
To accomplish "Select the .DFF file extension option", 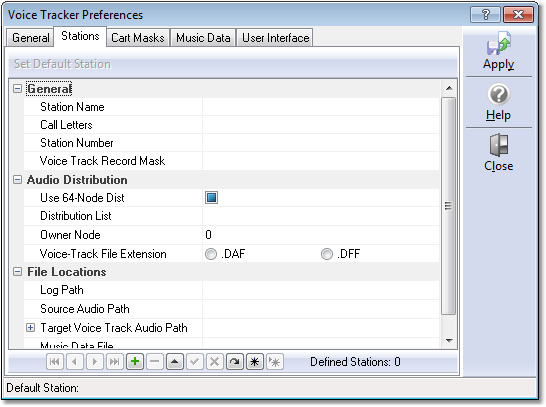I will click(x=327, y=254).
